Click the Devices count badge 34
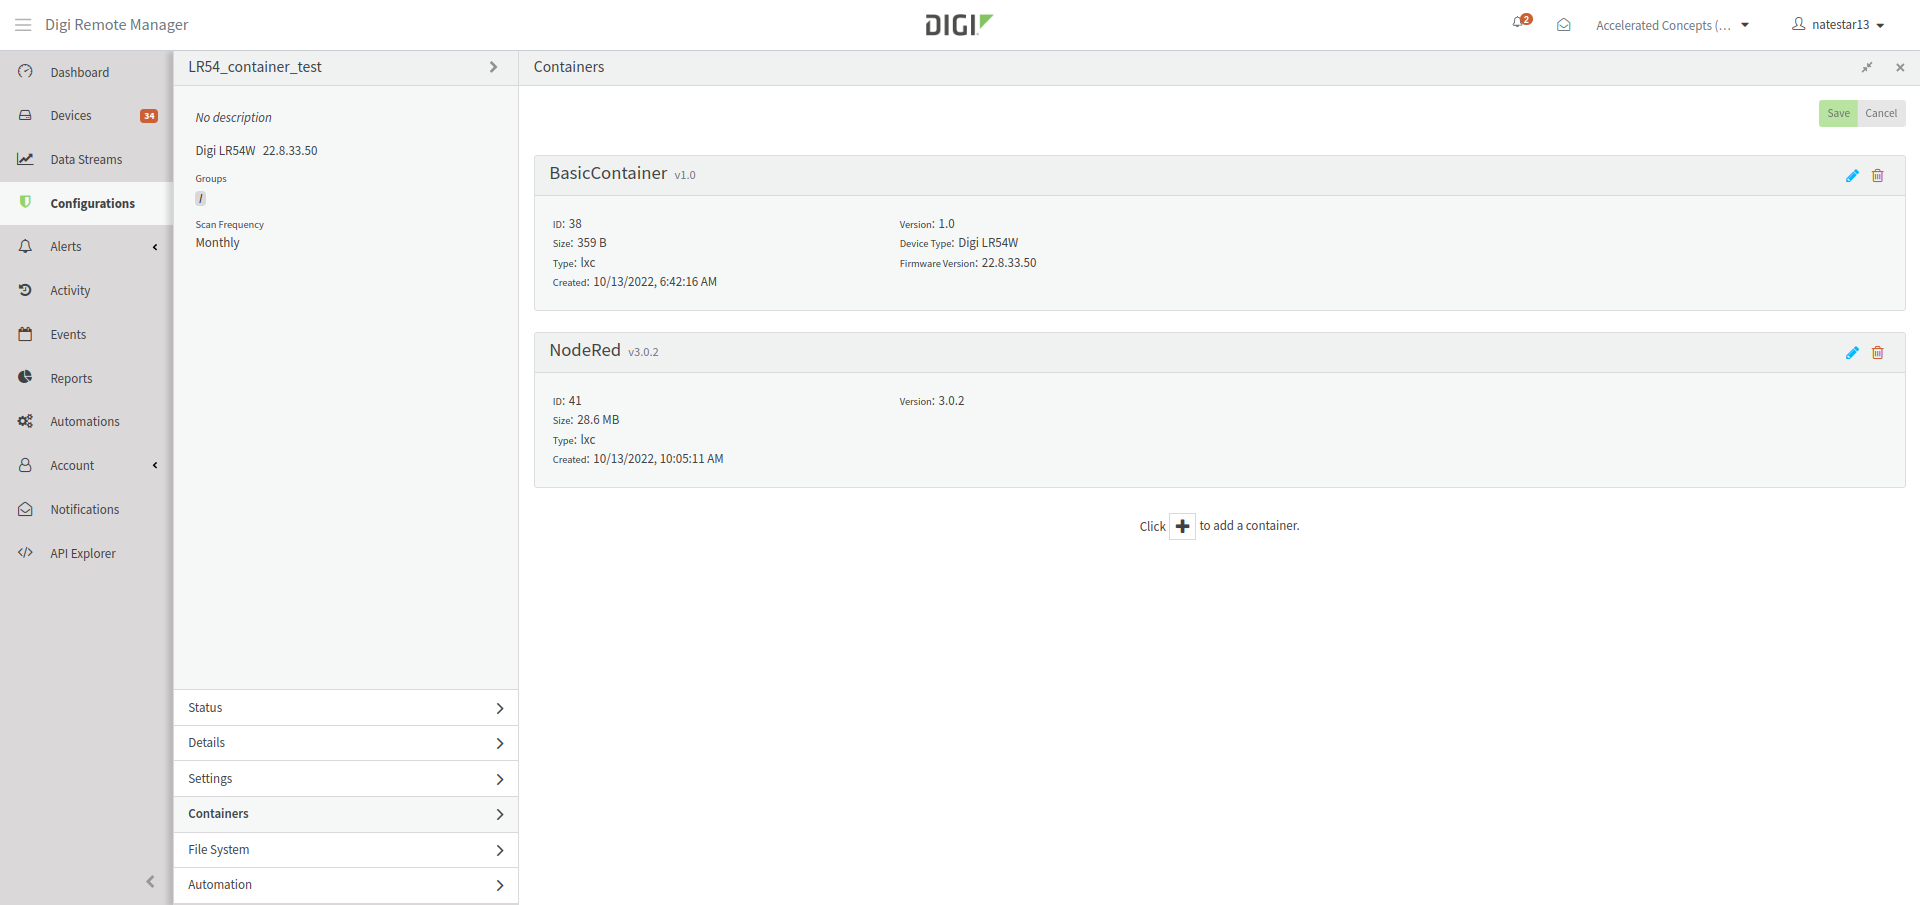This screenshot has height=905, width=1920. click(149, 116)
